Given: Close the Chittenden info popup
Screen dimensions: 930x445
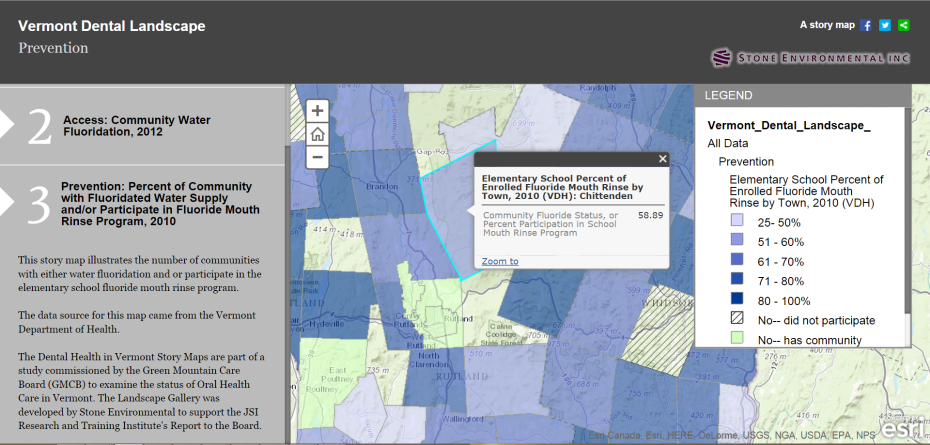Looking at the screenshot, I should pyautogui.click(x=662, y=158).
